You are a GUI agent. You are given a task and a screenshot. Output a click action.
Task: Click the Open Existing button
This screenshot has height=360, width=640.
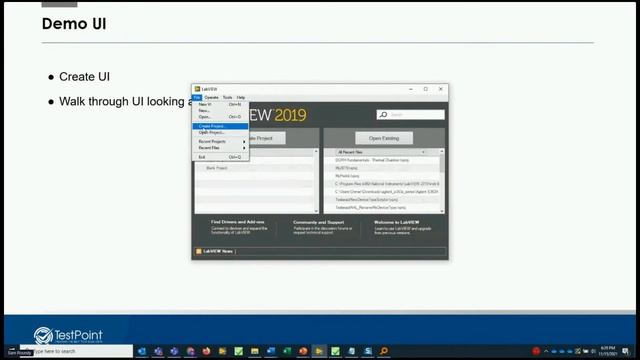click(384, 138)
